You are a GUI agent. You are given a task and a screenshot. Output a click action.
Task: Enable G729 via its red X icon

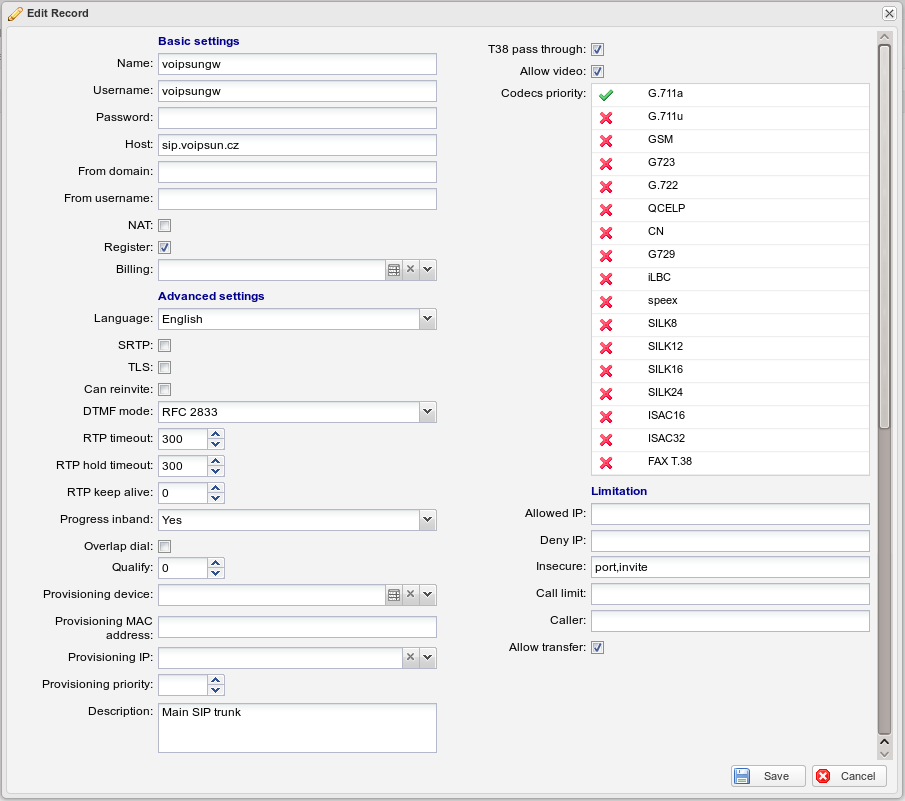[x=605, y=256]
